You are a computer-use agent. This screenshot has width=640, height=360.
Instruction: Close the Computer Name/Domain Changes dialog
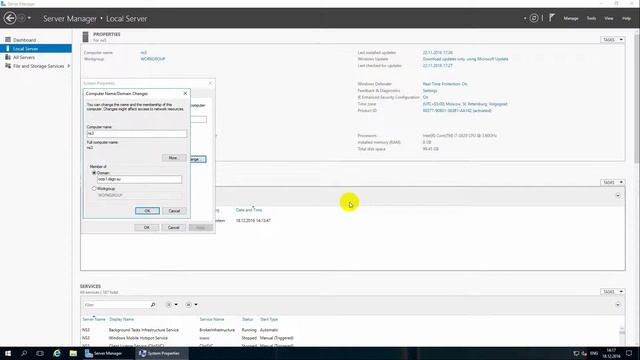pos(185,93)
